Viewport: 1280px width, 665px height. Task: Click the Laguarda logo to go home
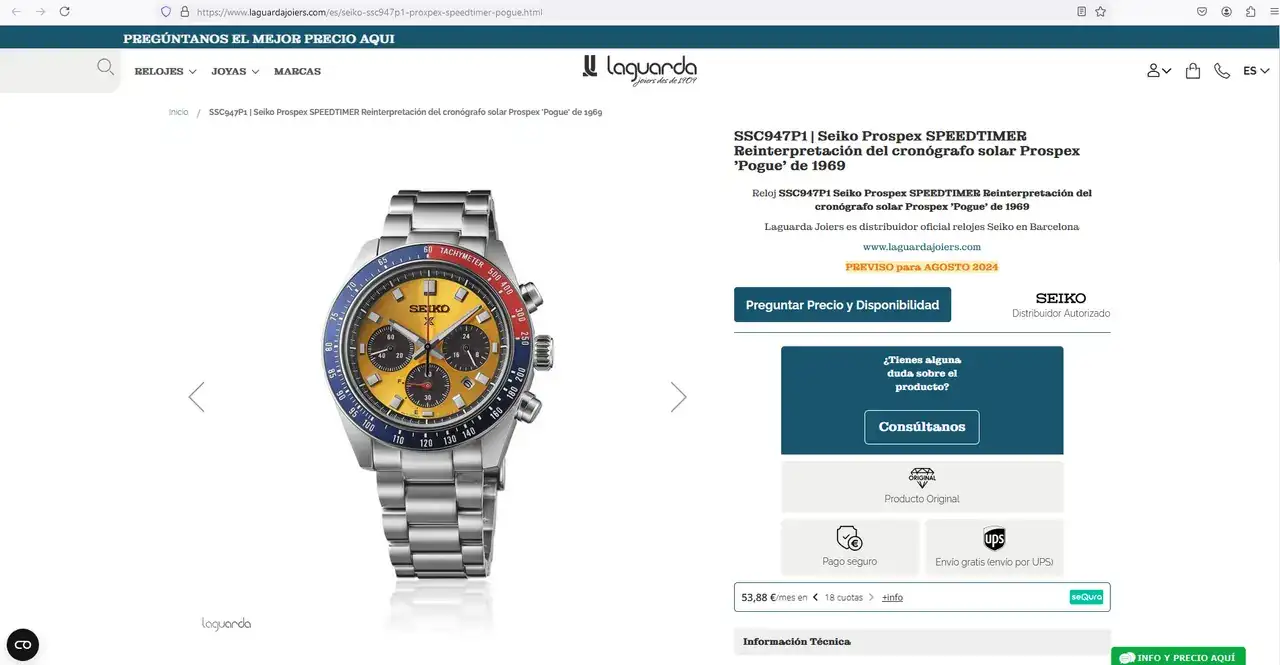tap(640, 68)
